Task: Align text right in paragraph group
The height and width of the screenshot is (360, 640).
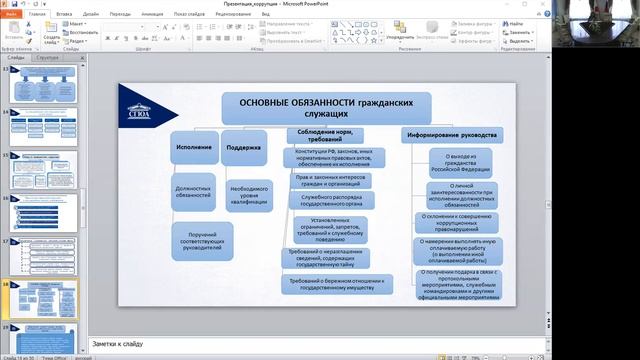Action: [218, 38]
